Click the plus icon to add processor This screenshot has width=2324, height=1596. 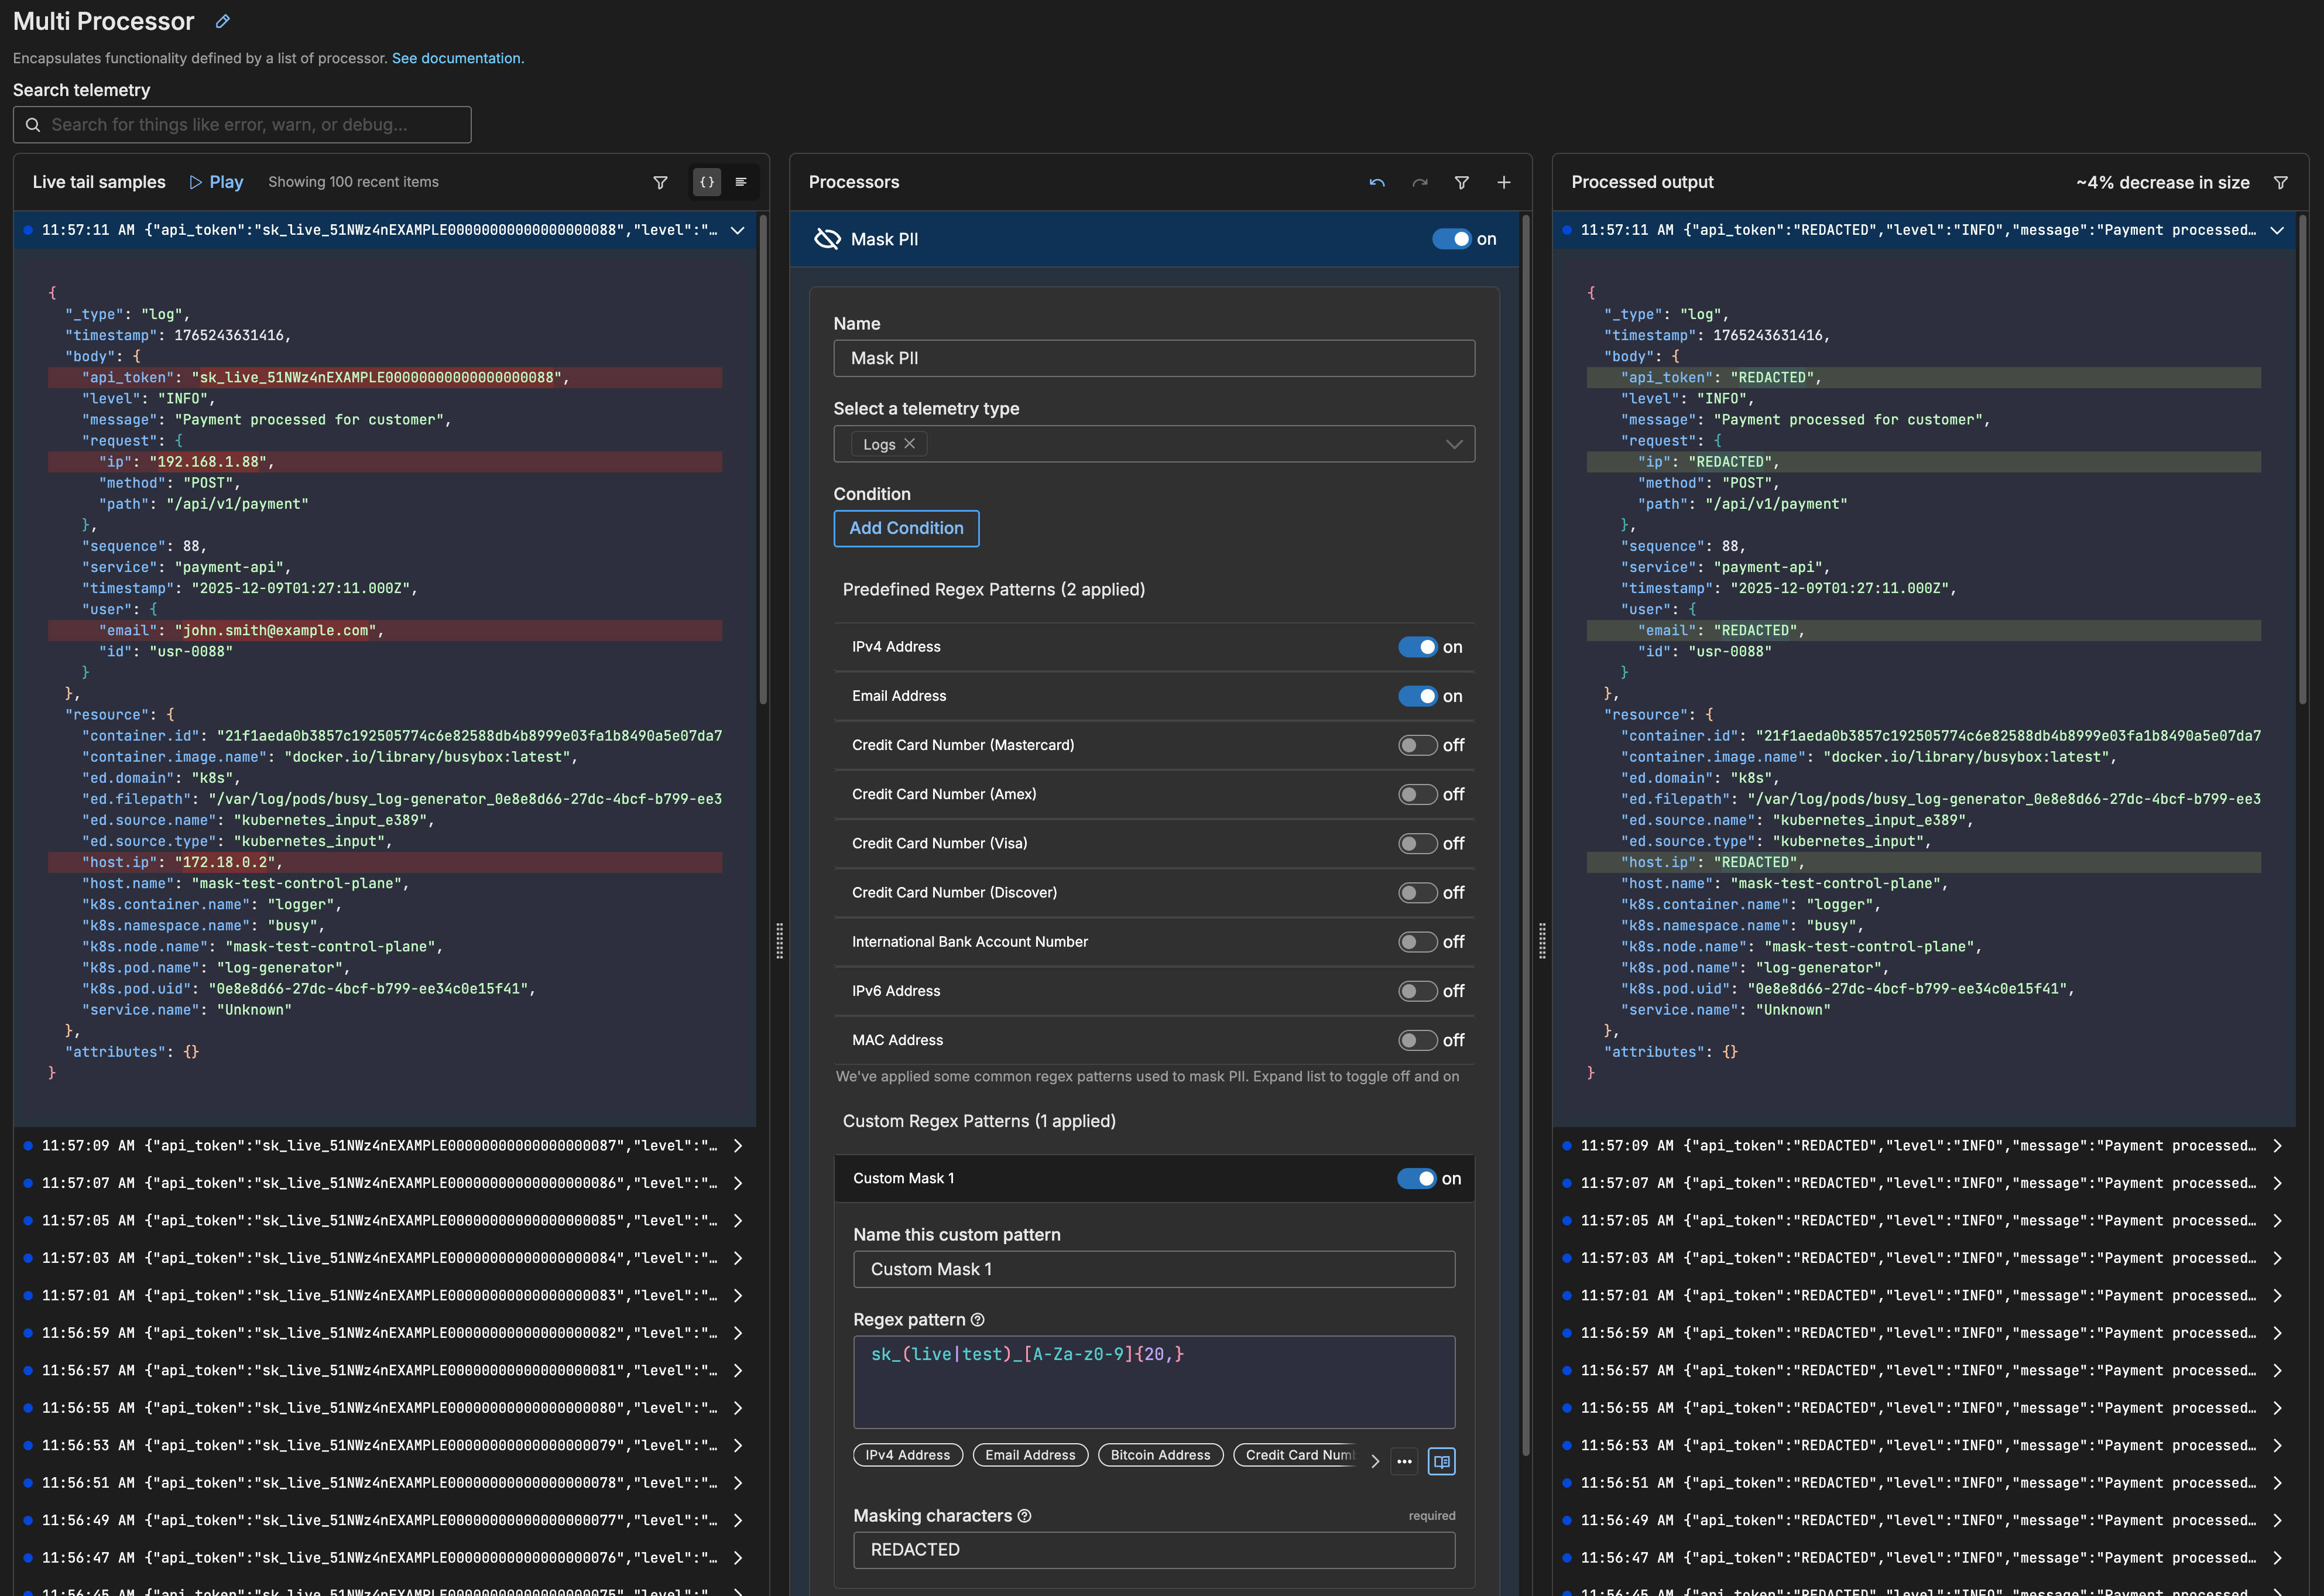tap(1503, 182)
